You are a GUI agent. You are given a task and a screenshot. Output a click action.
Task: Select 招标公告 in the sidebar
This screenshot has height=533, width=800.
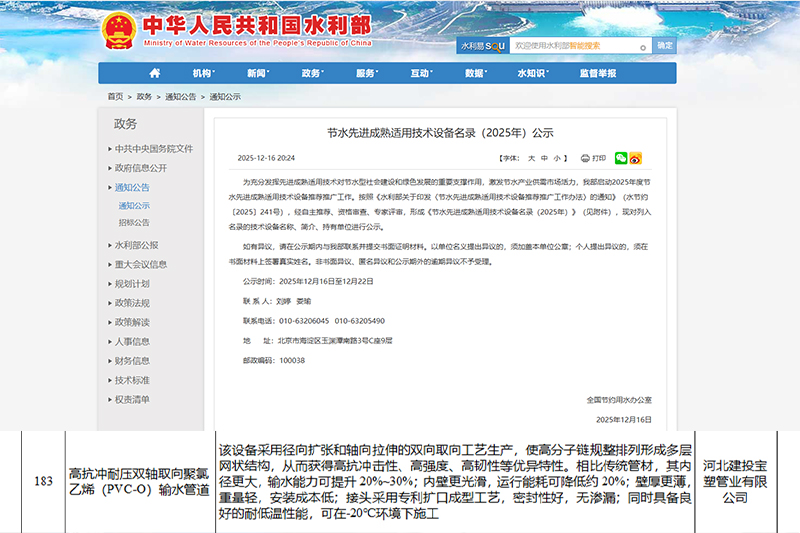click(x=134, y=223)
